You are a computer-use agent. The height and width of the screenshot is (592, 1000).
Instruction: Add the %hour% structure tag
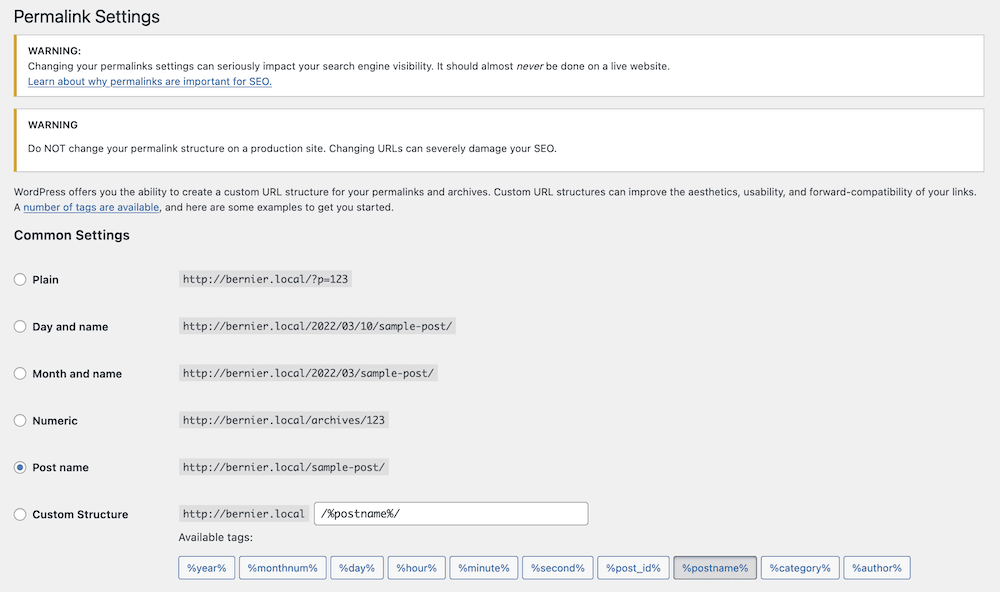point(416,568)
